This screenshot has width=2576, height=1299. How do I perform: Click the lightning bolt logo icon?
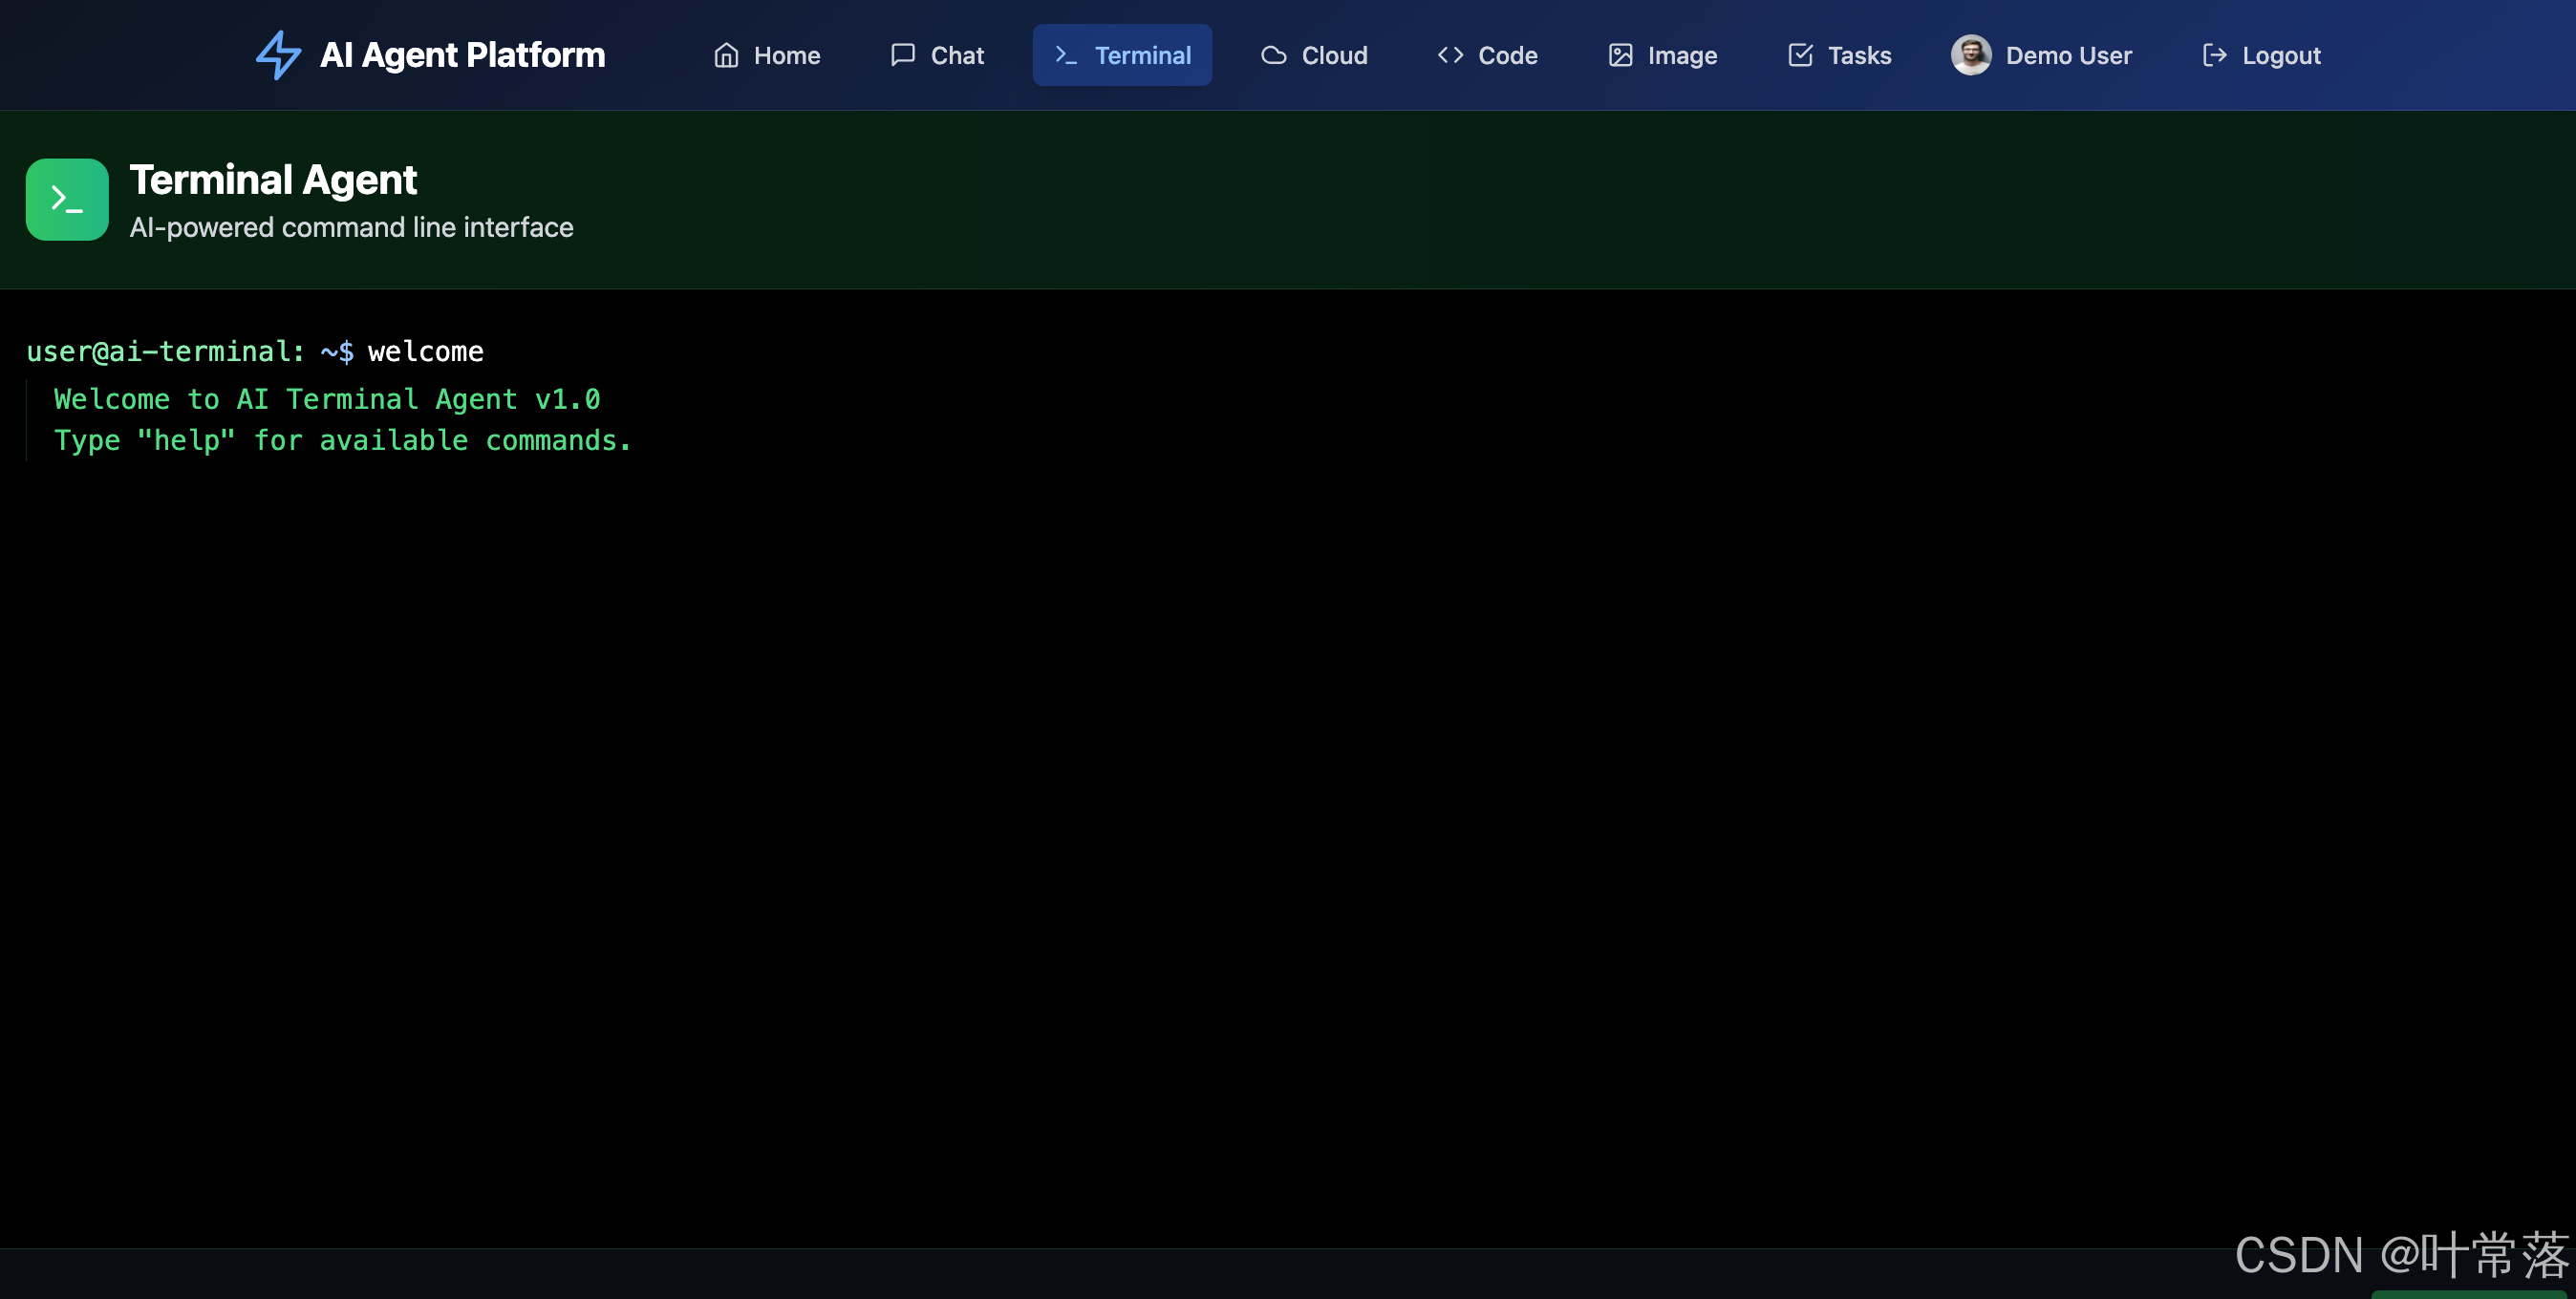click(278, 55)
